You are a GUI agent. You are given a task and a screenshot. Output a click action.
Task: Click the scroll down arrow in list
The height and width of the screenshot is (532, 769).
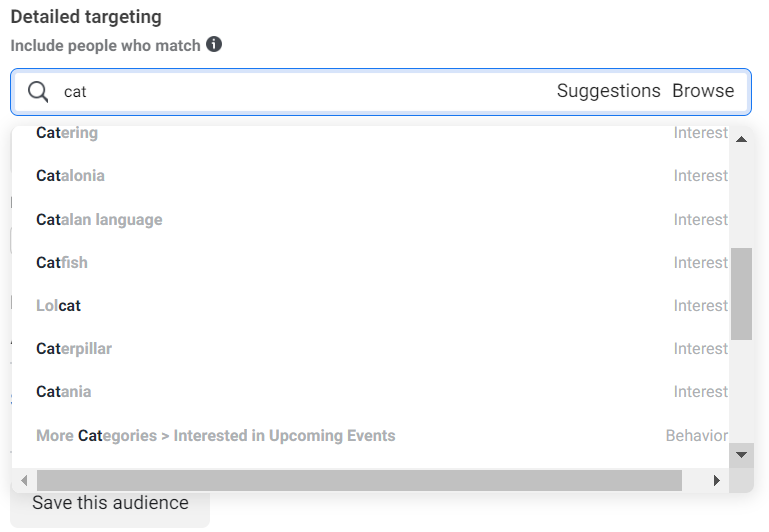tap(741, 454)
